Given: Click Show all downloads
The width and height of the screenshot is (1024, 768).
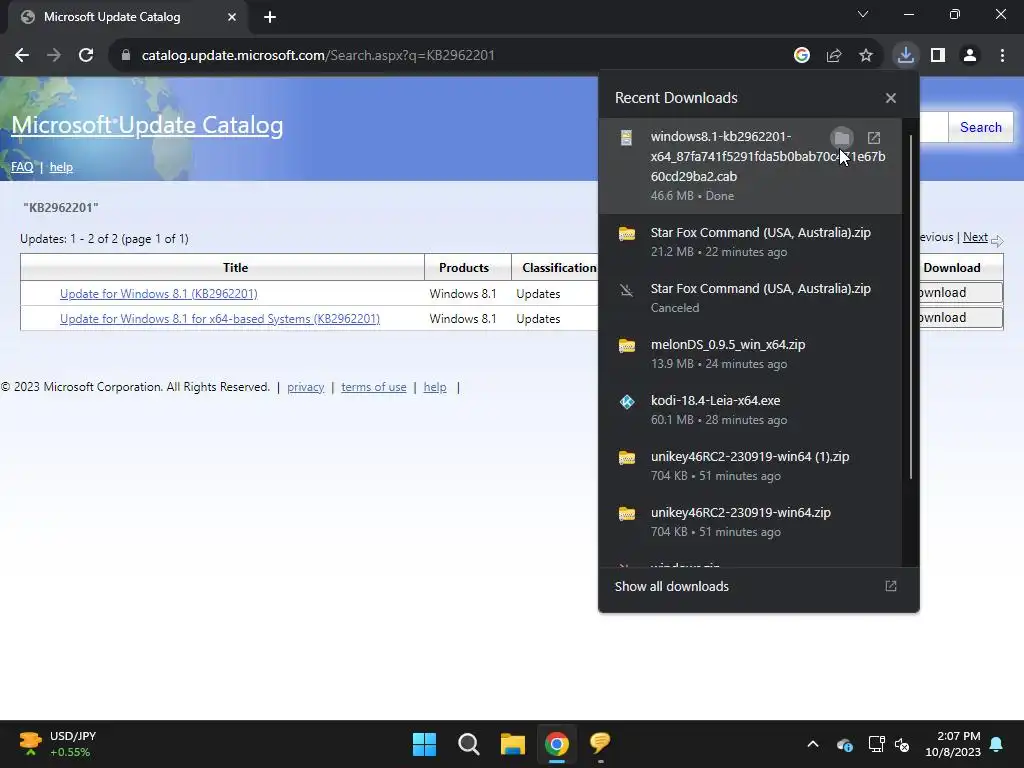Looking at the screenshot, I should click(758, 586).
